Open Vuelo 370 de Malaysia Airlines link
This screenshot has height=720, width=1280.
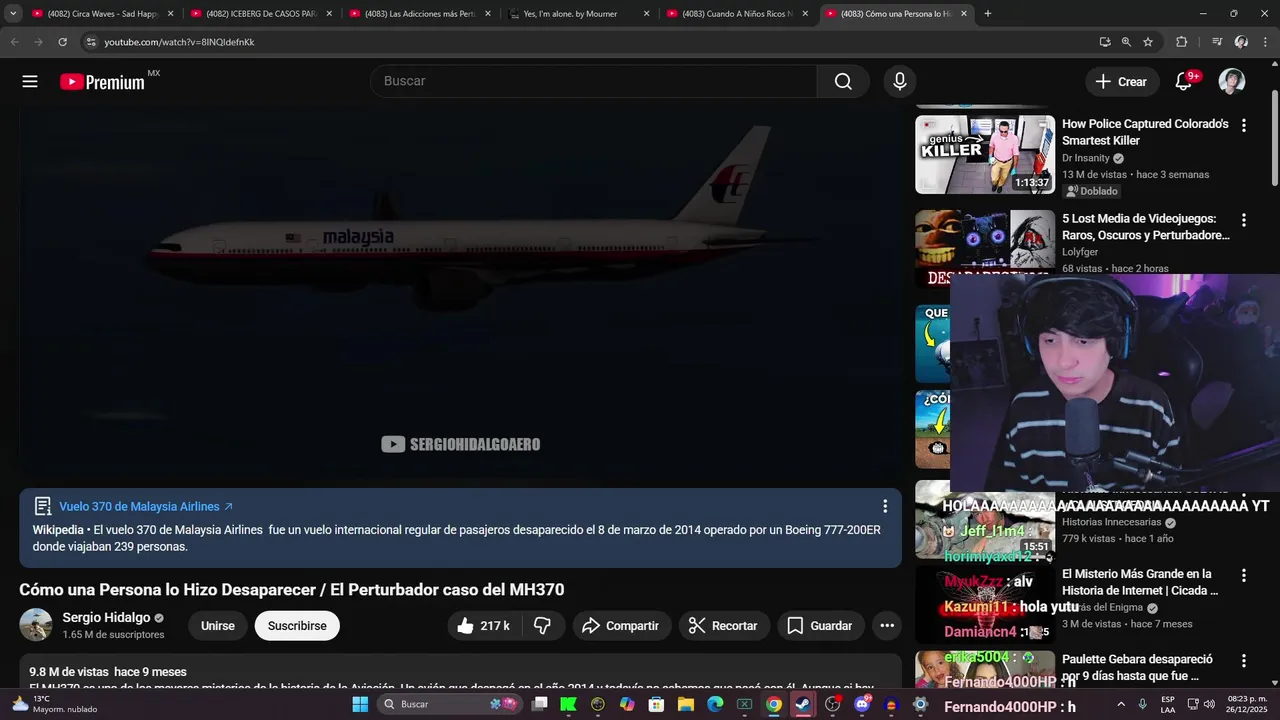(146, 507)
